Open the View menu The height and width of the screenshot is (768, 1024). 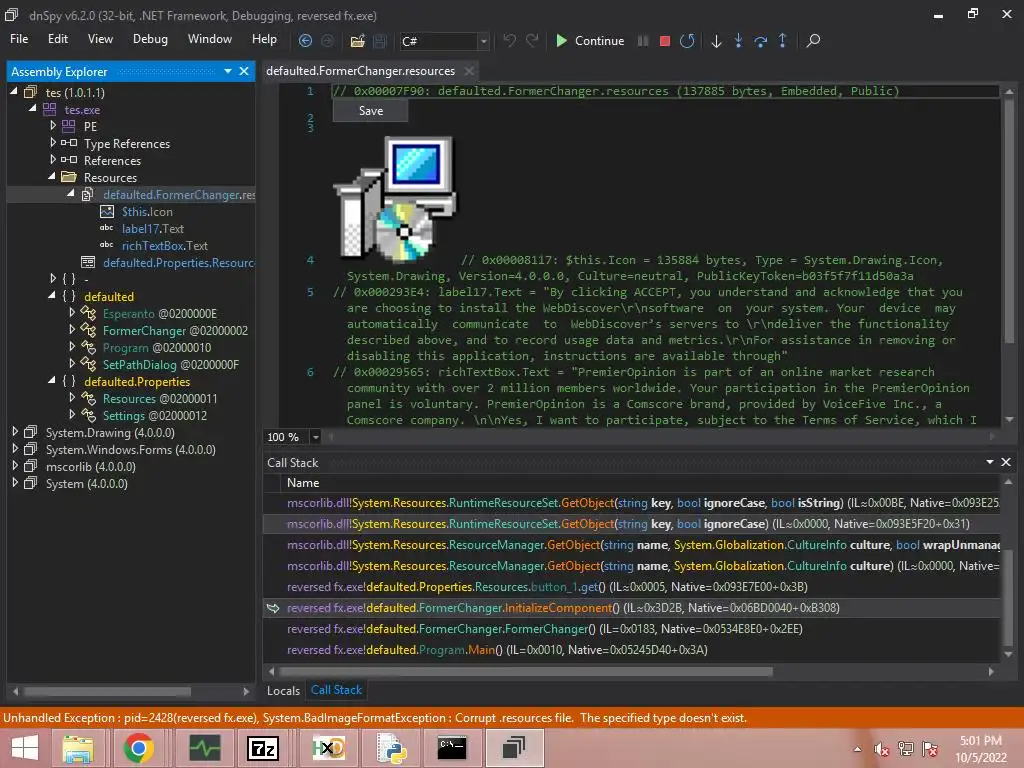point(100,39)
